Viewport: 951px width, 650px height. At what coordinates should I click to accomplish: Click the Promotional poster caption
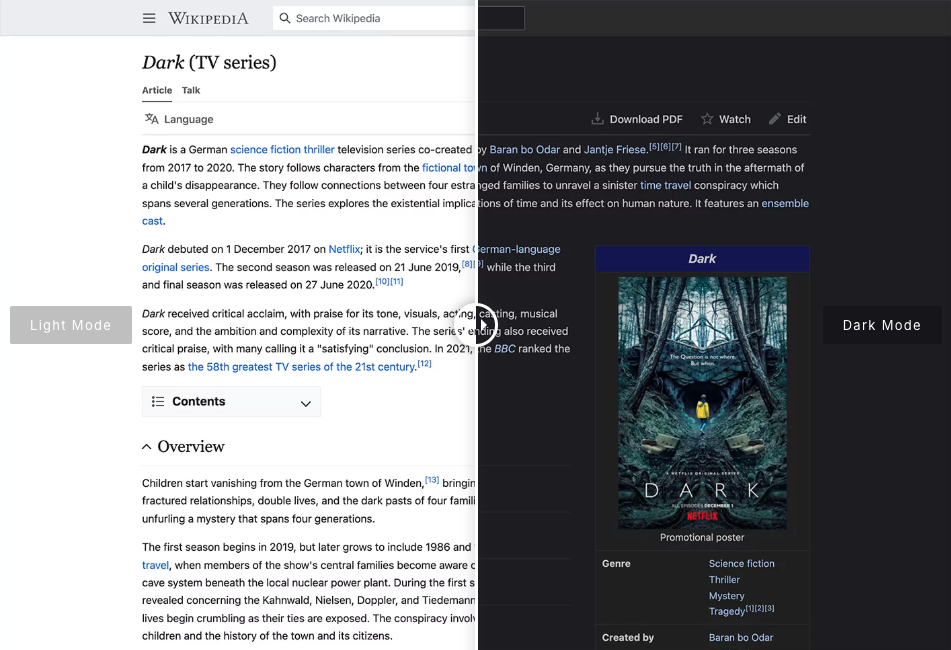coord(702,538)
